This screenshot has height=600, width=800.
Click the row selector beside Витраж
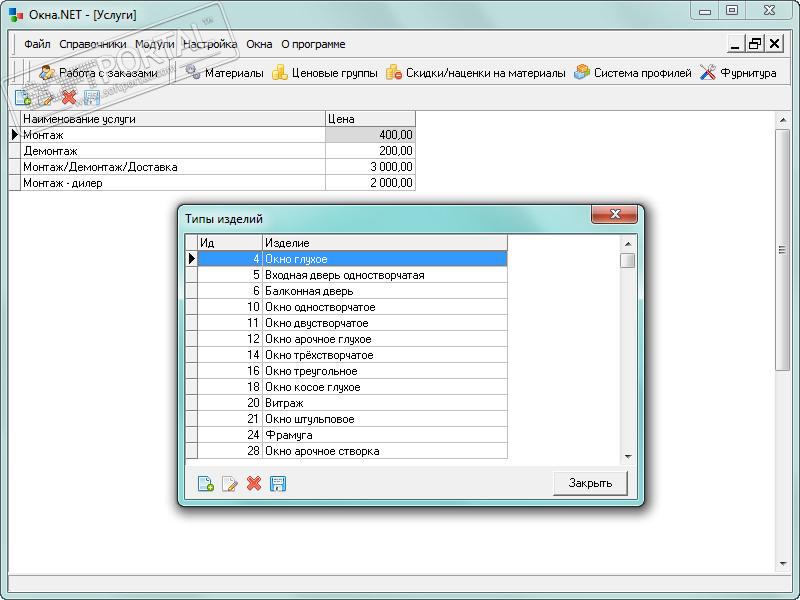coord(191,403)
